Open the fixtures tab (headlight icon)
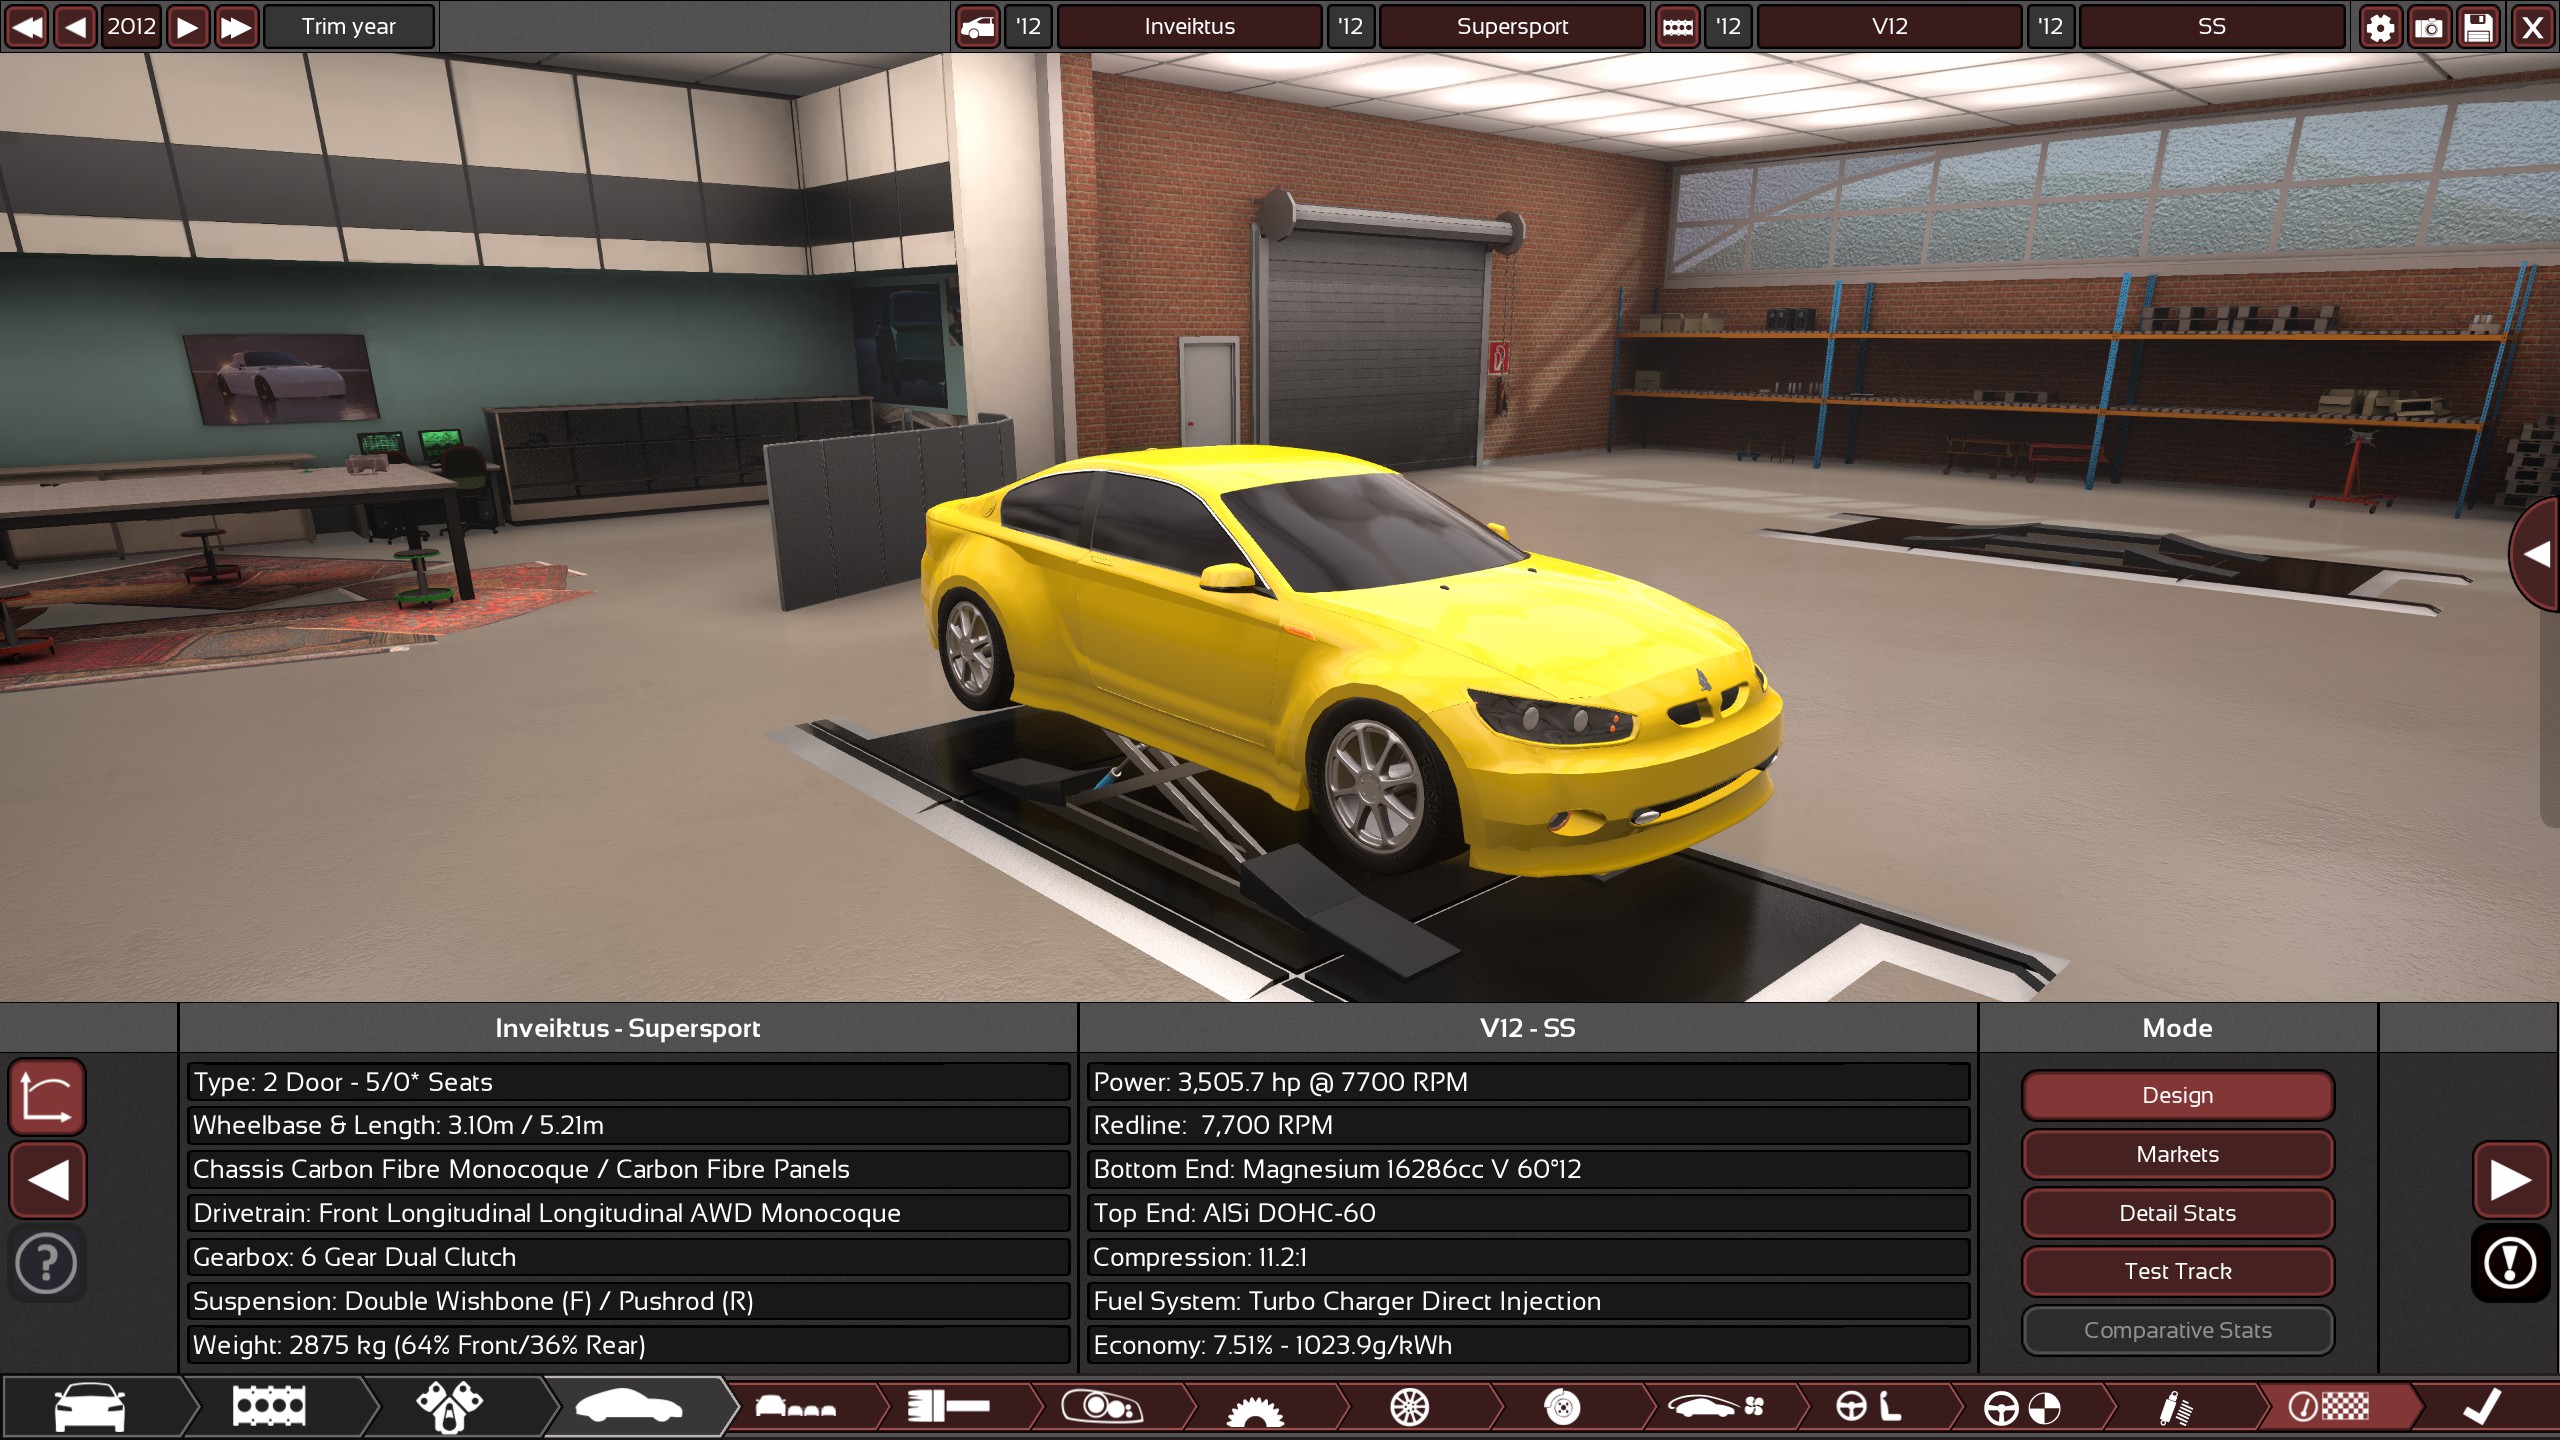The height and width of the screenshot is (1440, 2560). pyautogui.click(x=1102, y=1407)
